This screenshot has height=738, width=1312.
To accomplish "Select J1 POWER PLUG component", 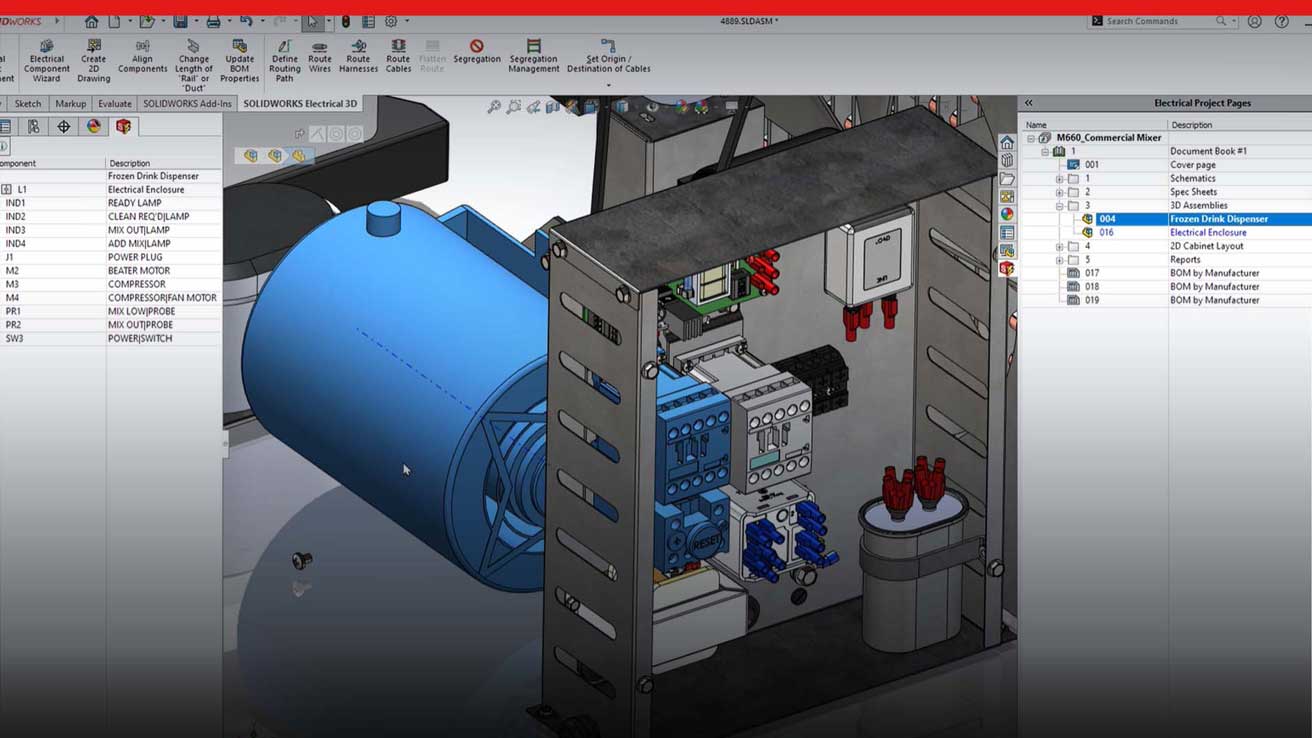I will [x=110, y=257].
